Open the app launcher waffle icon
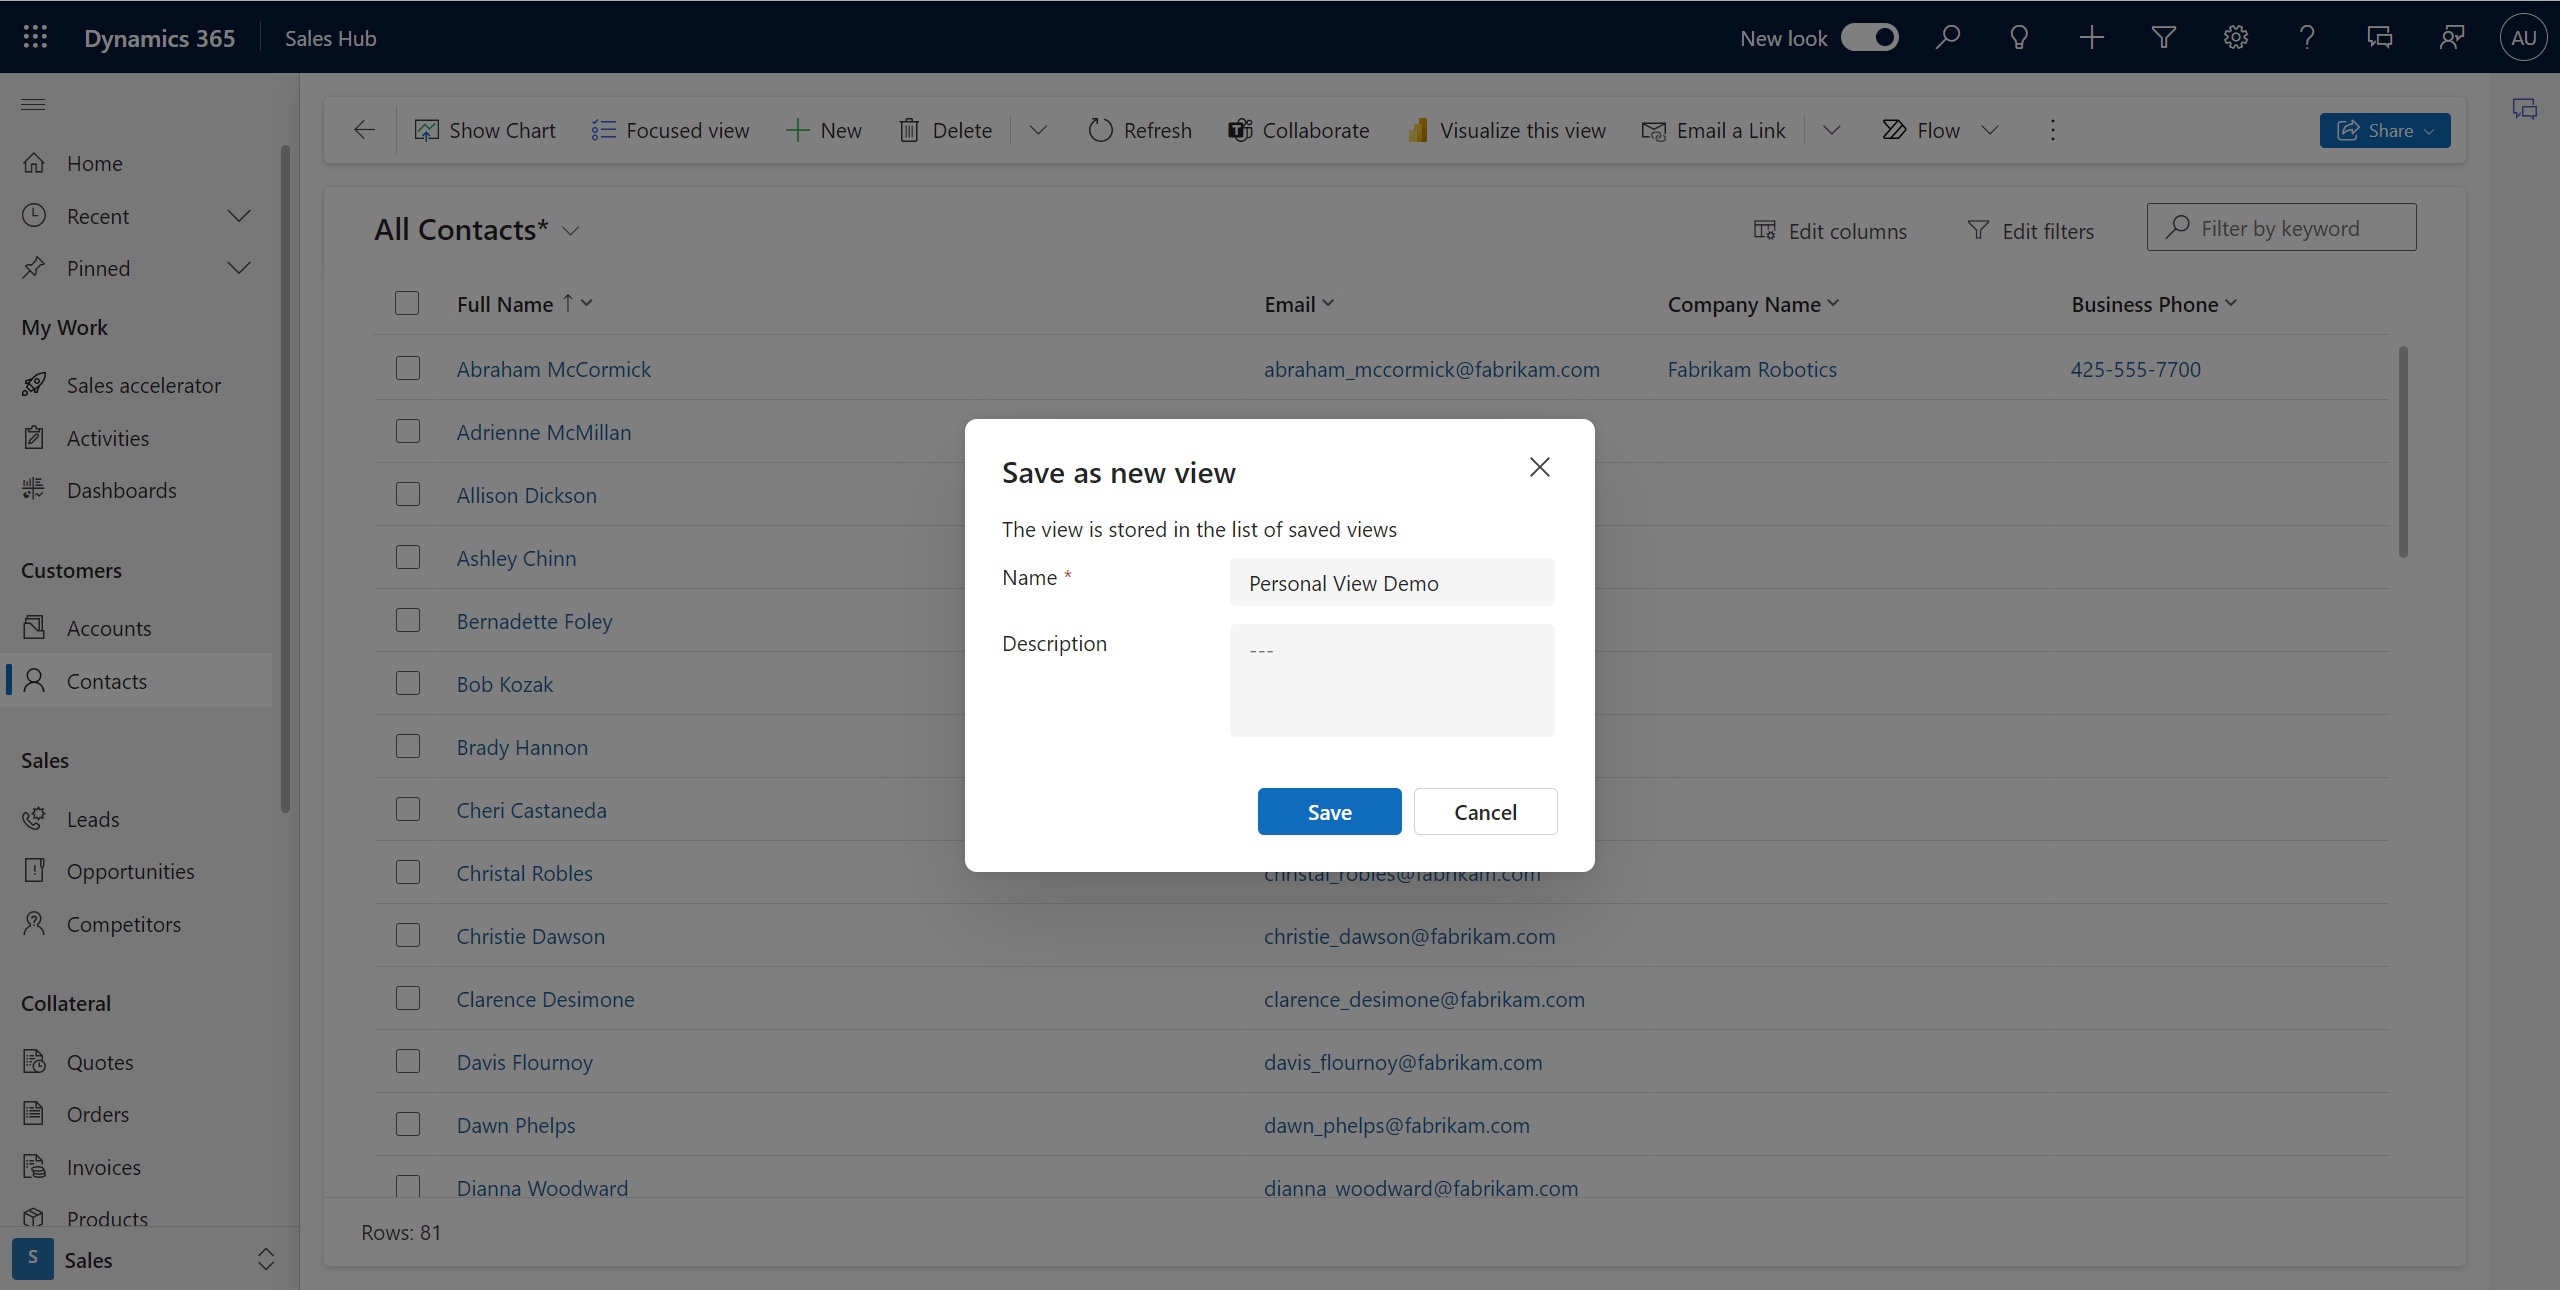Image resolution: width=2560 pixels, height=1290 pixels. click(35, 37)
